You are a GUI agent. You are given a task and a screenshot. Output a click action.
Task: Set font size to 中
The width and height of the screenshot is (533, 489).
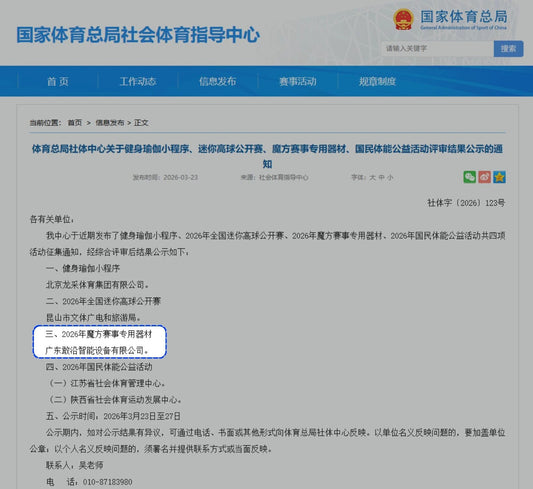coord(381,177)
